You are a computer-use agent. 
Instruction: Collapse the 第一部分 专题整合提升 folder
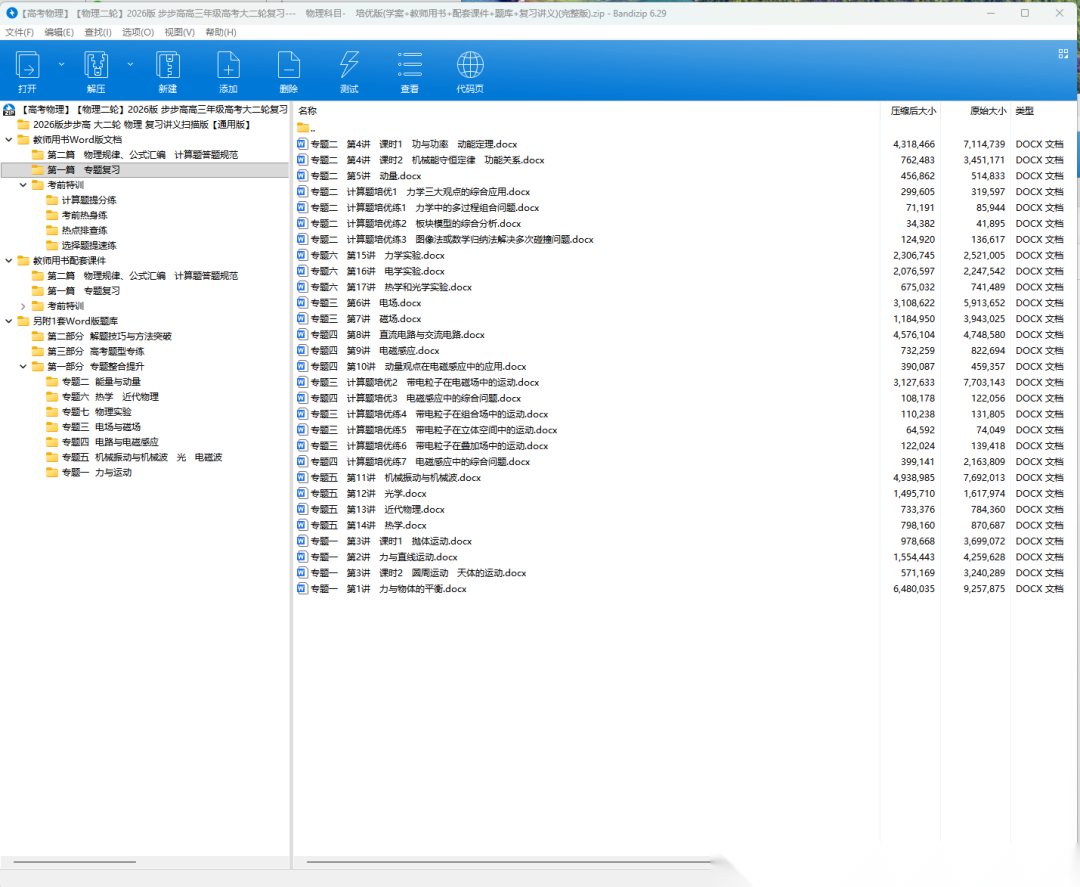23,367
